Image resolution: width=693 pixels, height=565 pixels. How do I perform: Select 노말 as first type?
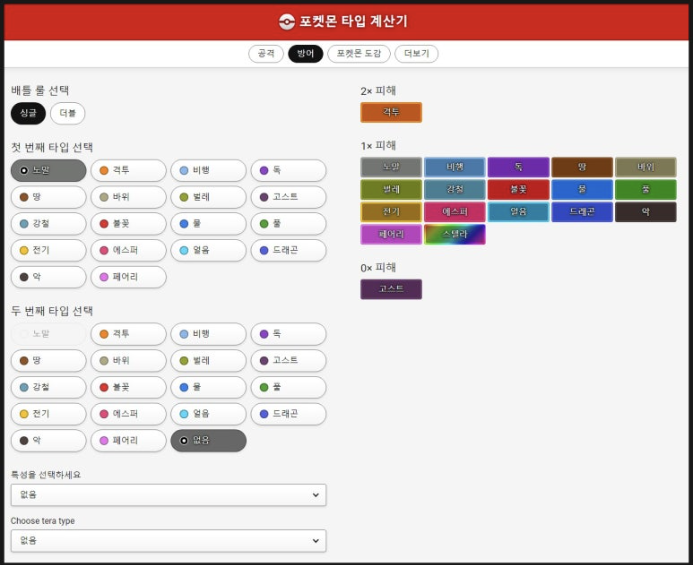point(49,171)
